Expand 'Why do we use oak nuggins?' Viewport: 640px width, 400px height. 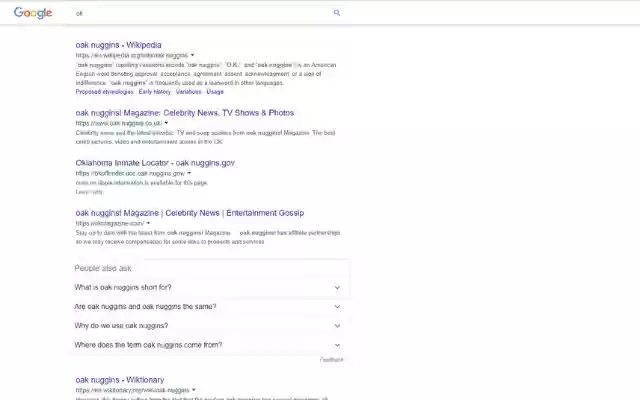207,326
